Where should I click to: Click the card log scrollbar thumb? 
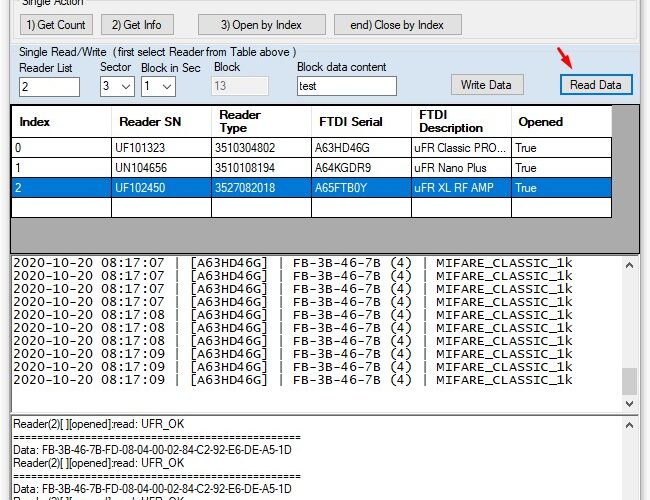(x=629, y=381)
